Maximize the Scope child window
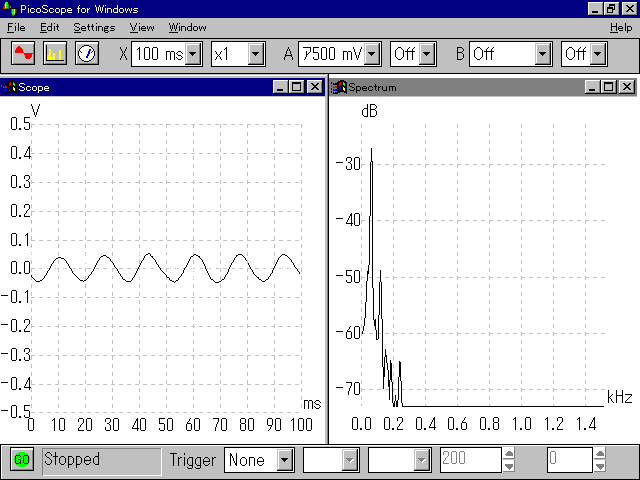The height and width of the screenshot is (480, 640). tap(297, 87)
